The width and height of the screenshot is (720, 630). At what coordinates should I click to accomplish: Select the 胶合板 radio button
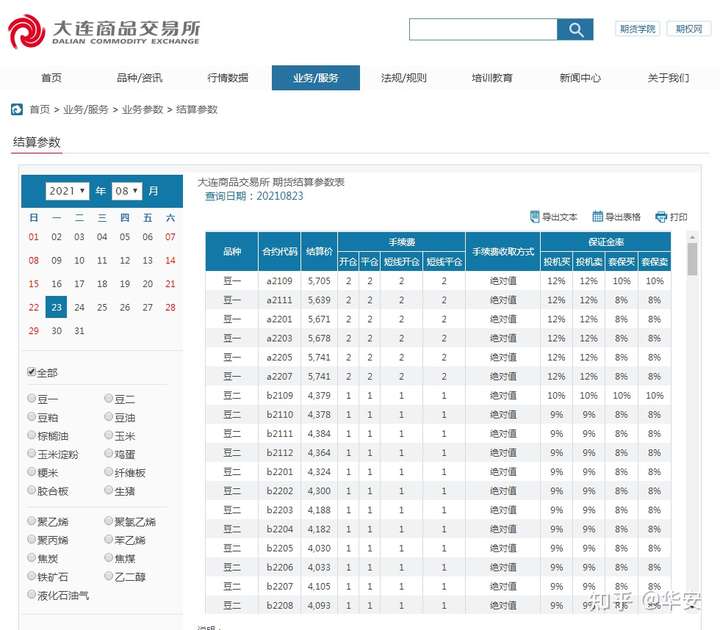[31, 490]
